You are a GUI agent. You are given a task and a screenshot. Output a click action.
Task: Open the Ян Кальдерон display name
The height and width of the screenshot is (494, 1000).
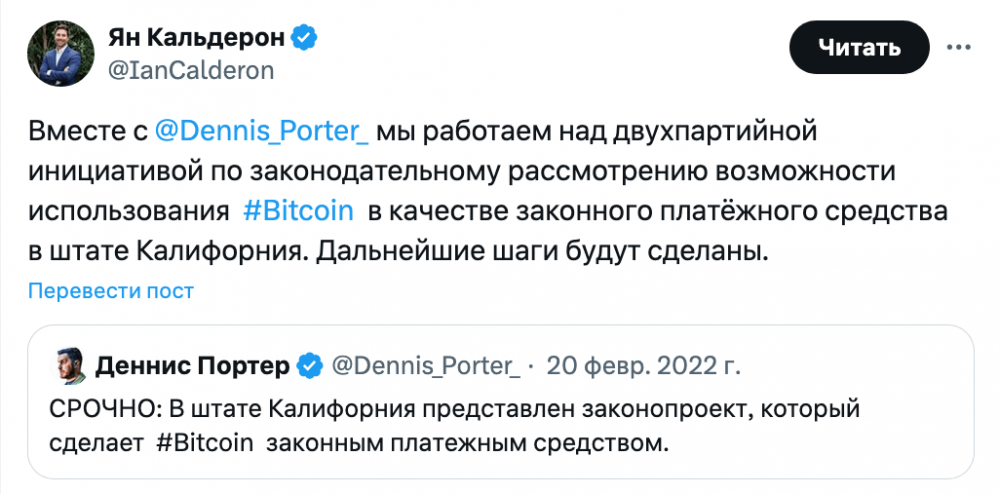tap(196, 39)
